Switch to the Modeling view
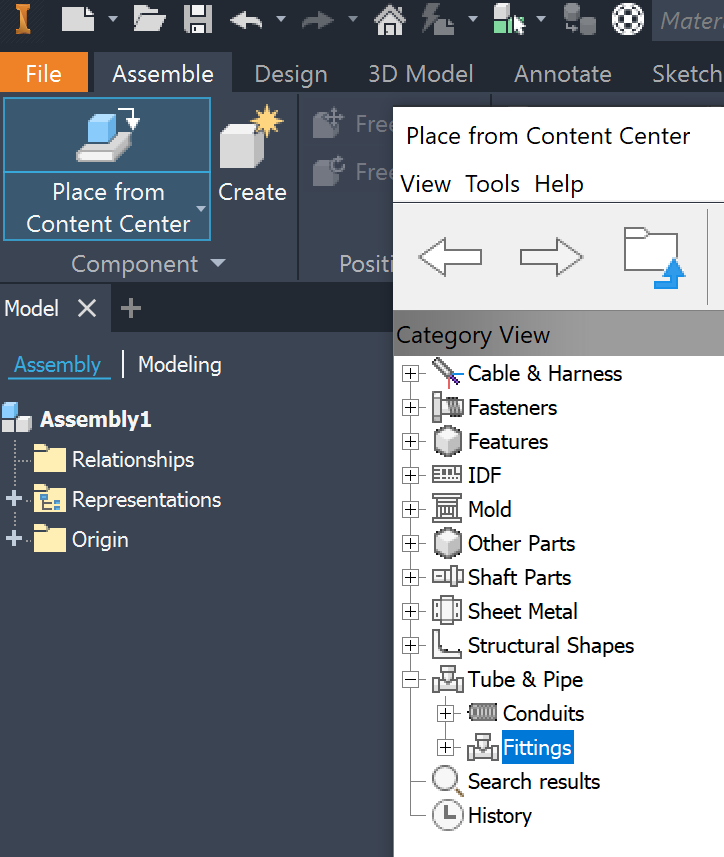The image size is (724, 857). coord(180,365)
